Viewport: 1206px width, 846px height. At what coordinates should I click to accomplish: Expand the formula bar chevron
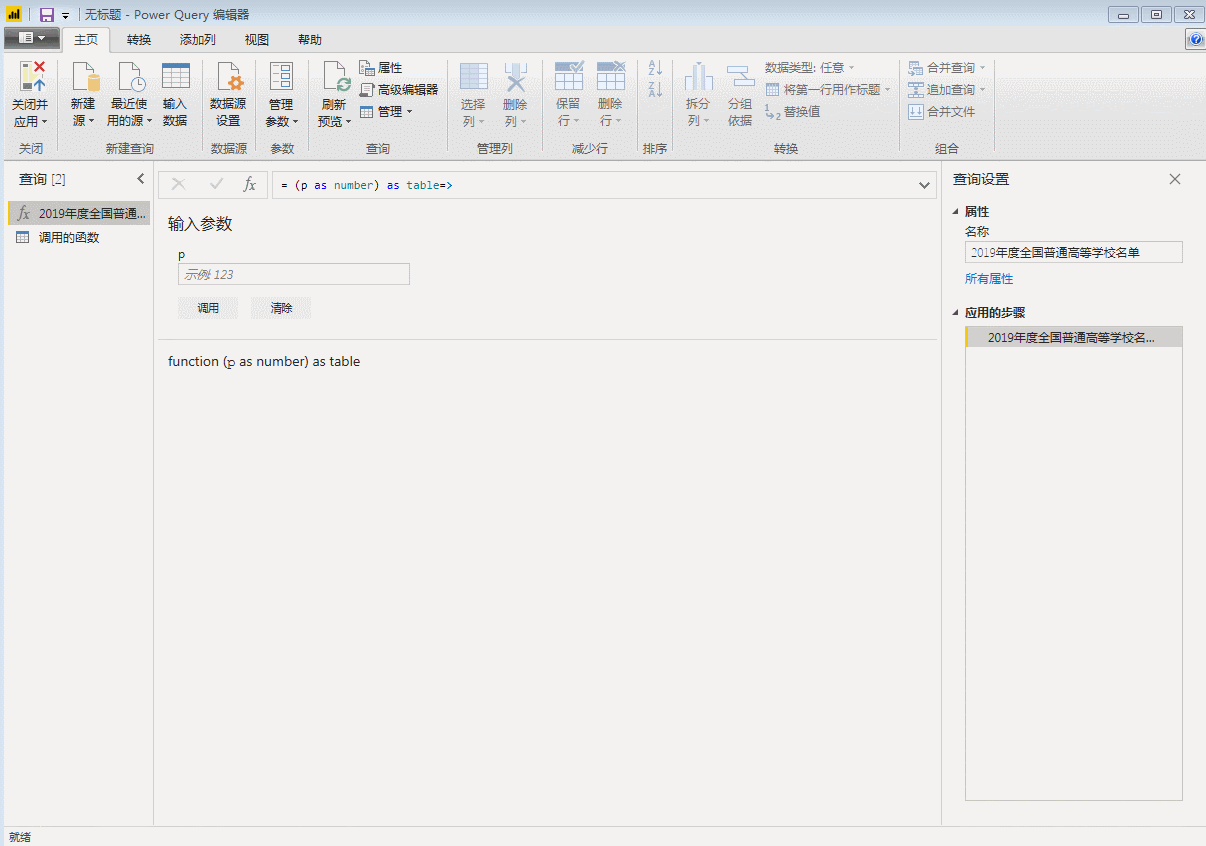coord(925,185)
